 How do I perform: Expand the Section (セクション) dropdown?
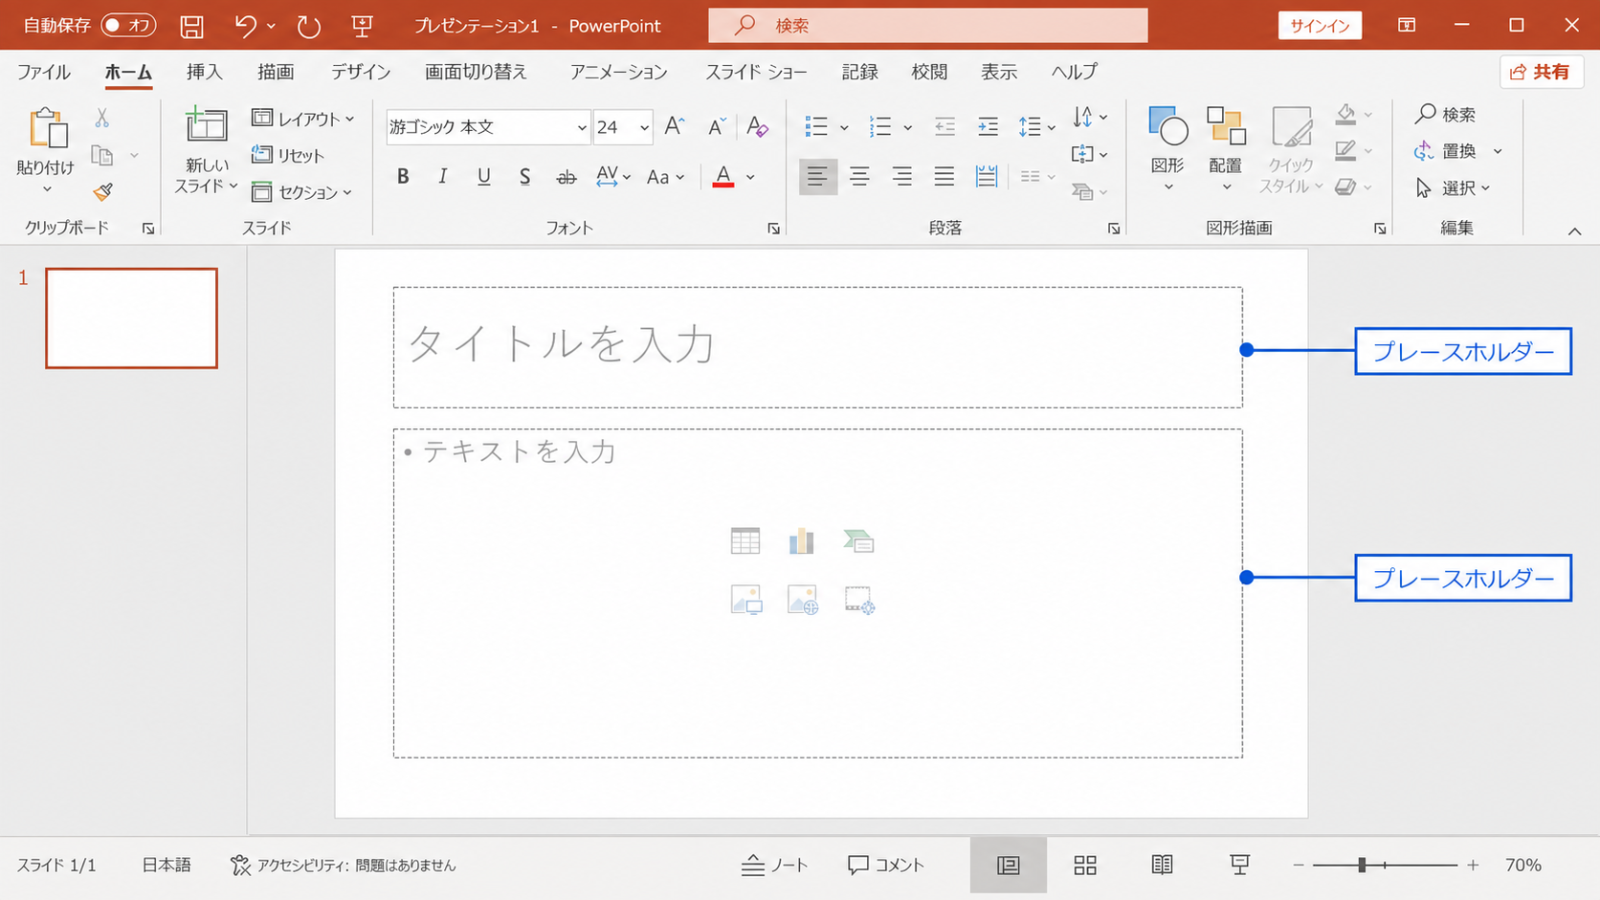pos(302,192)
